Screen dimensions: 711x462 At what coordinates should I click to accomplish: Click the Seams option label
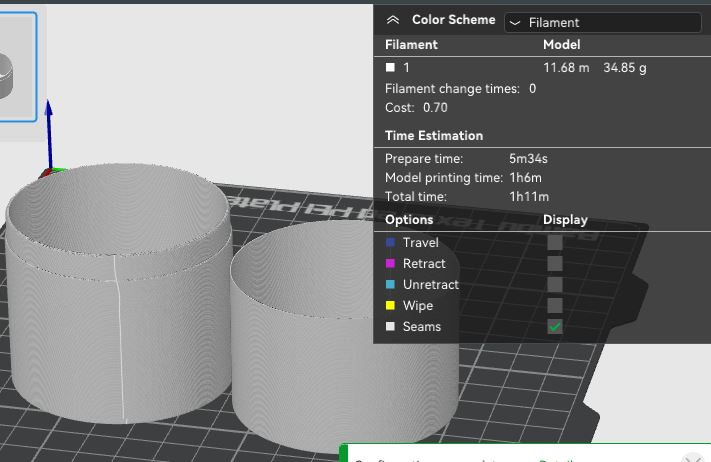click(422, 326)
